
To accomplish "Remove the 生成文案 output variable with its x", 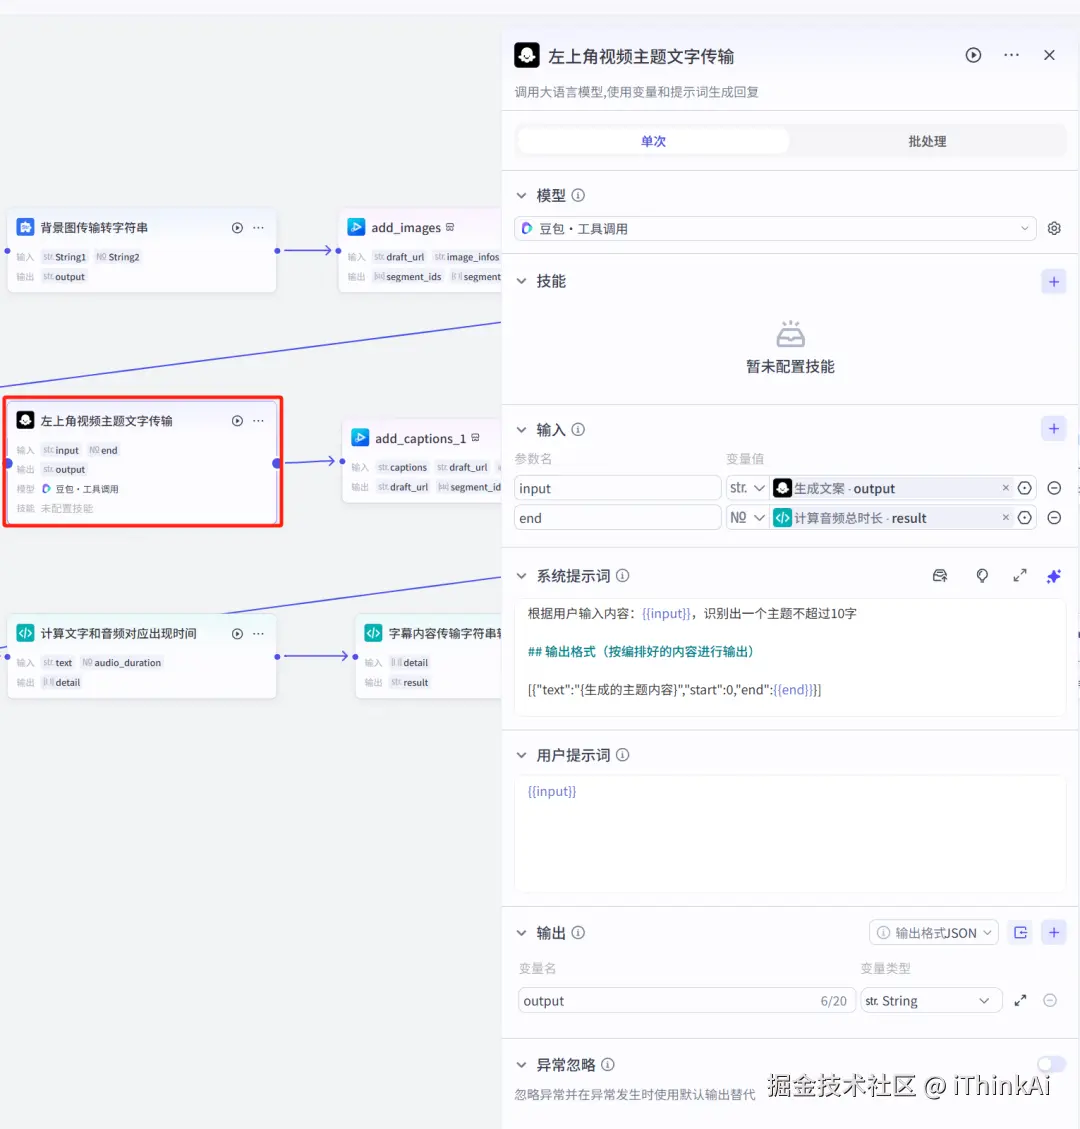I will coord(1005,488).
